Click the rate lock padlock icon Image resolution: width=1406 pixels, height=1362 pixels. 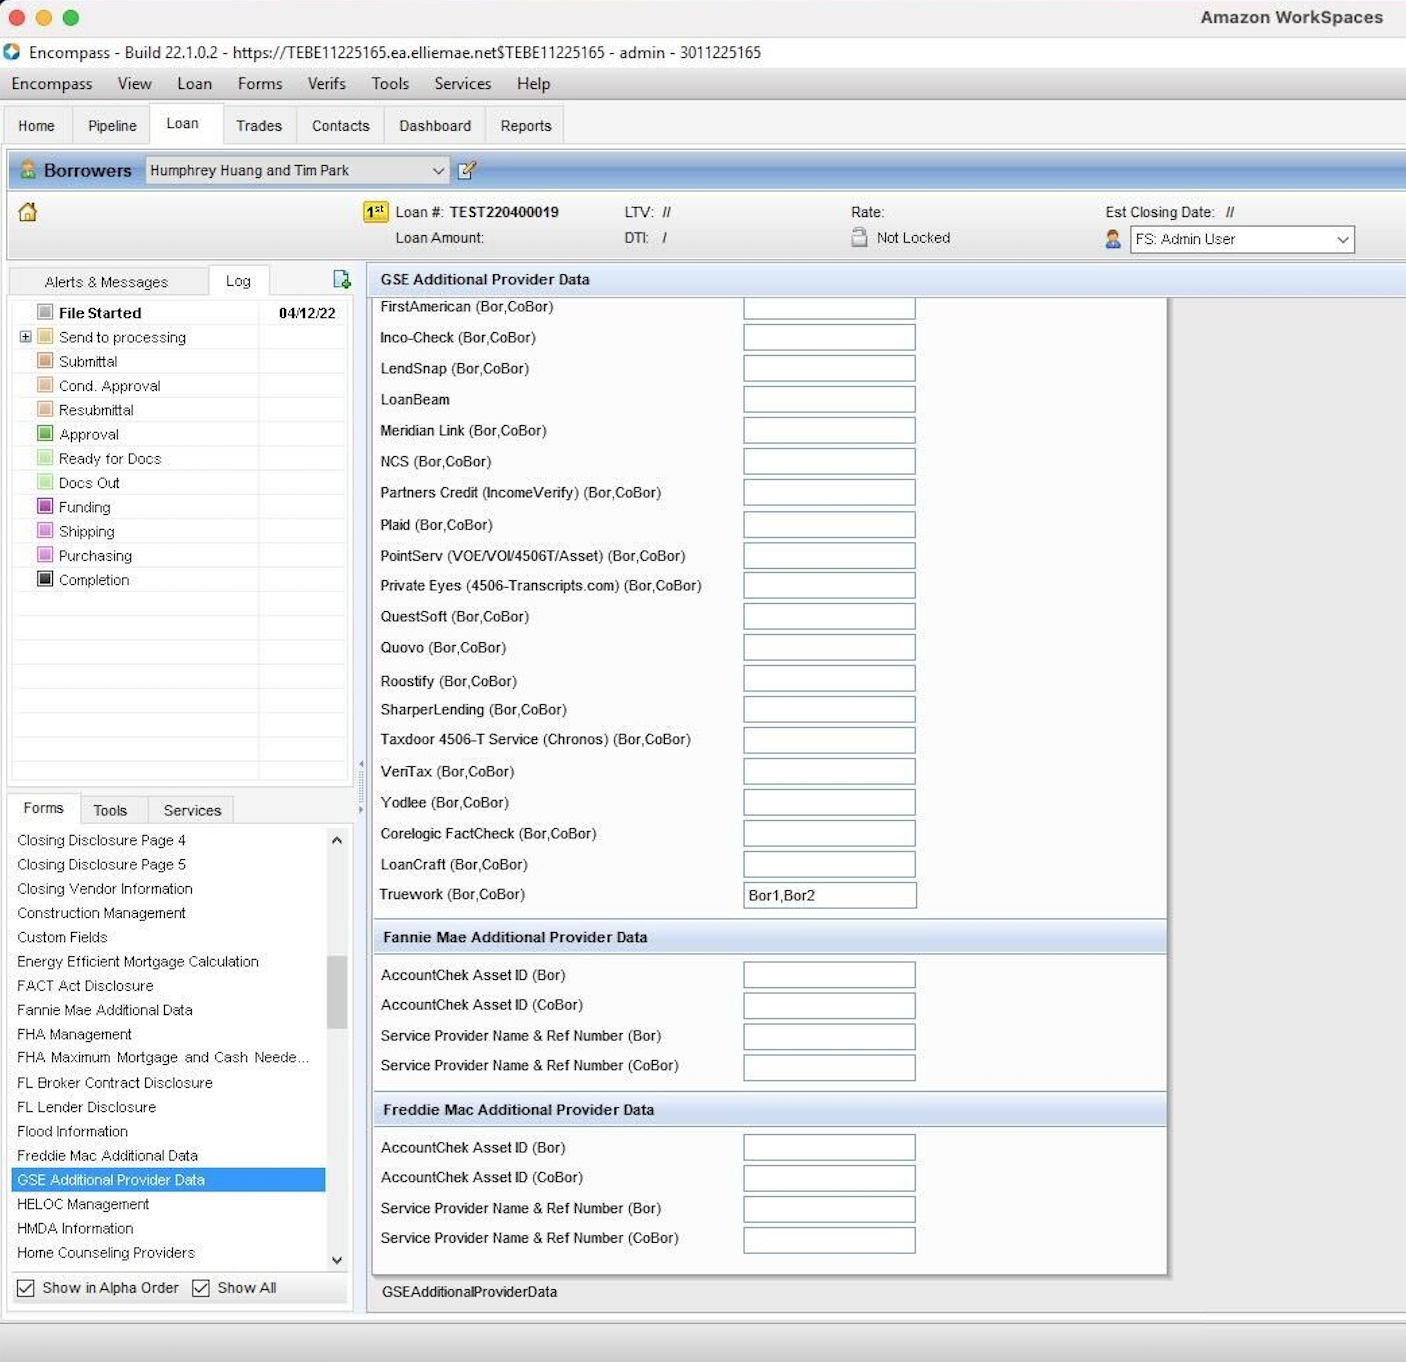click(x=859, y=238)
